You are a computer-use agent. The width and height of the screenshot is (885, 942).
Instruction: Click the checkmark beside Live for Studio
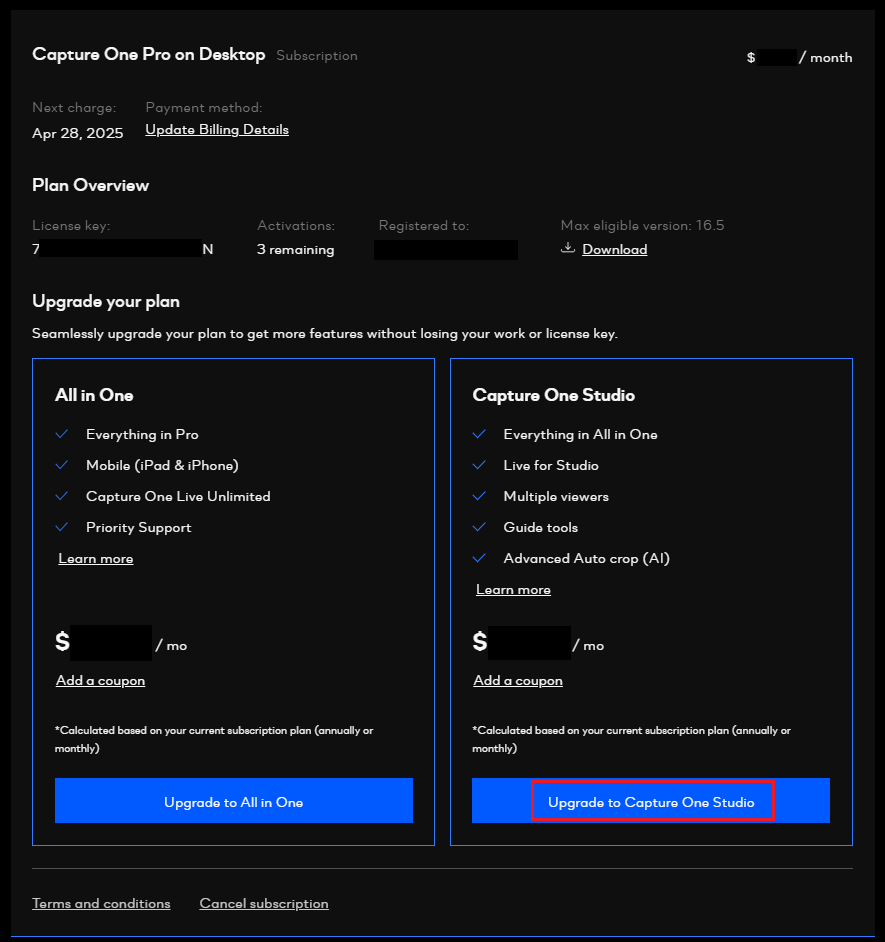[479, 465]
